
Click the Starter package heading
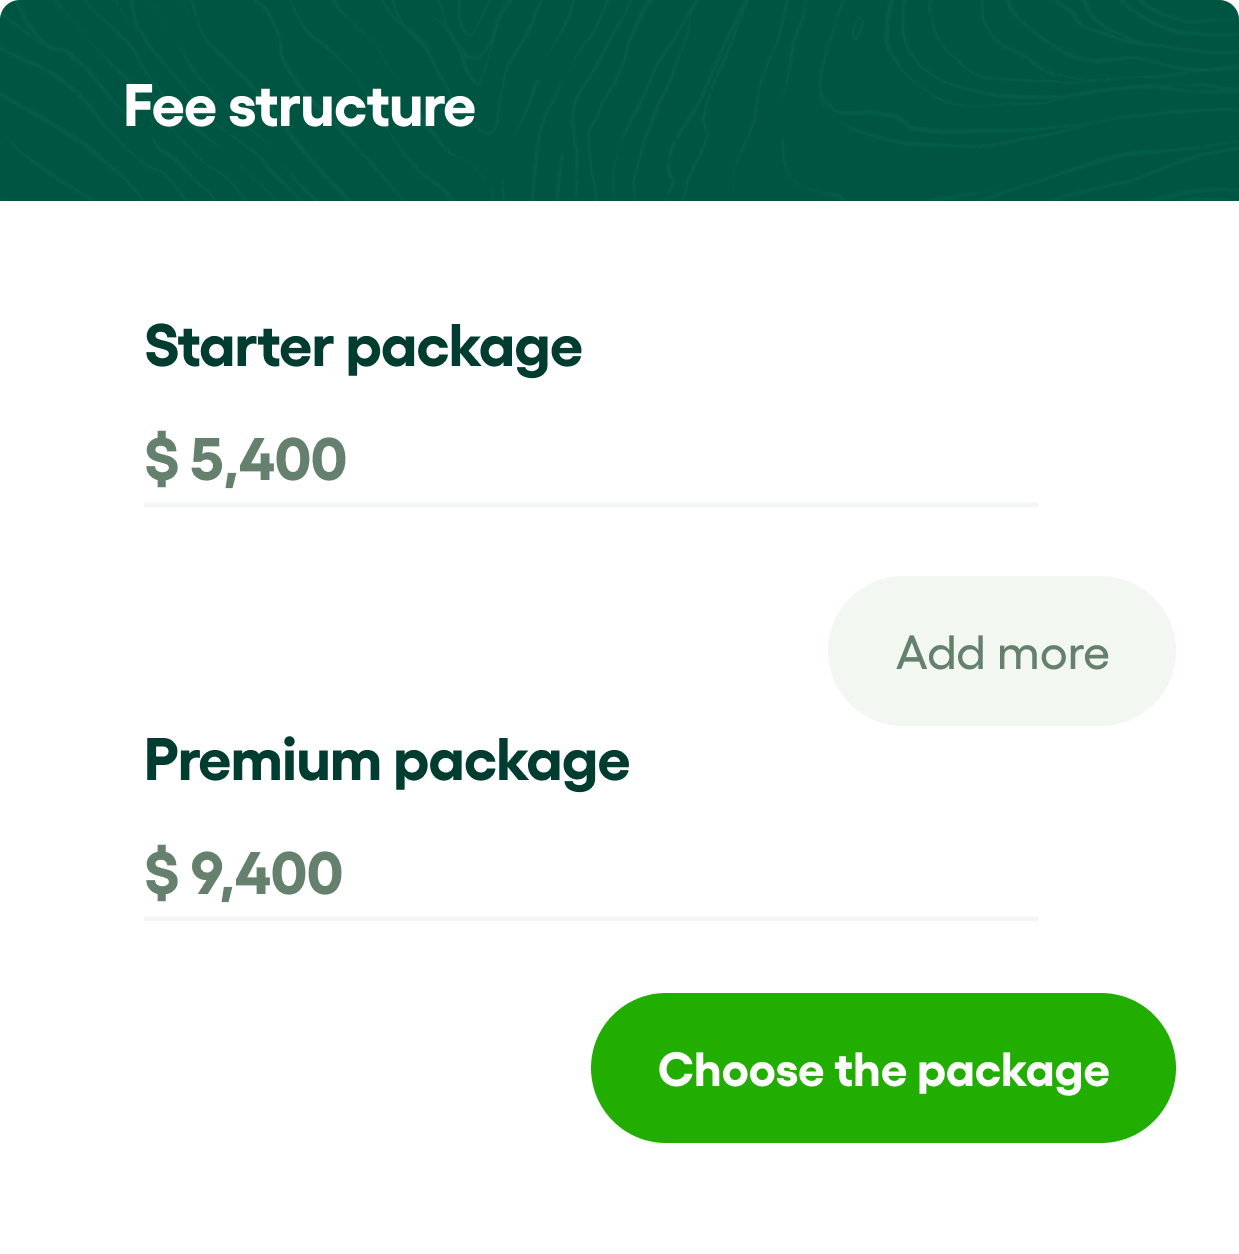364,346
